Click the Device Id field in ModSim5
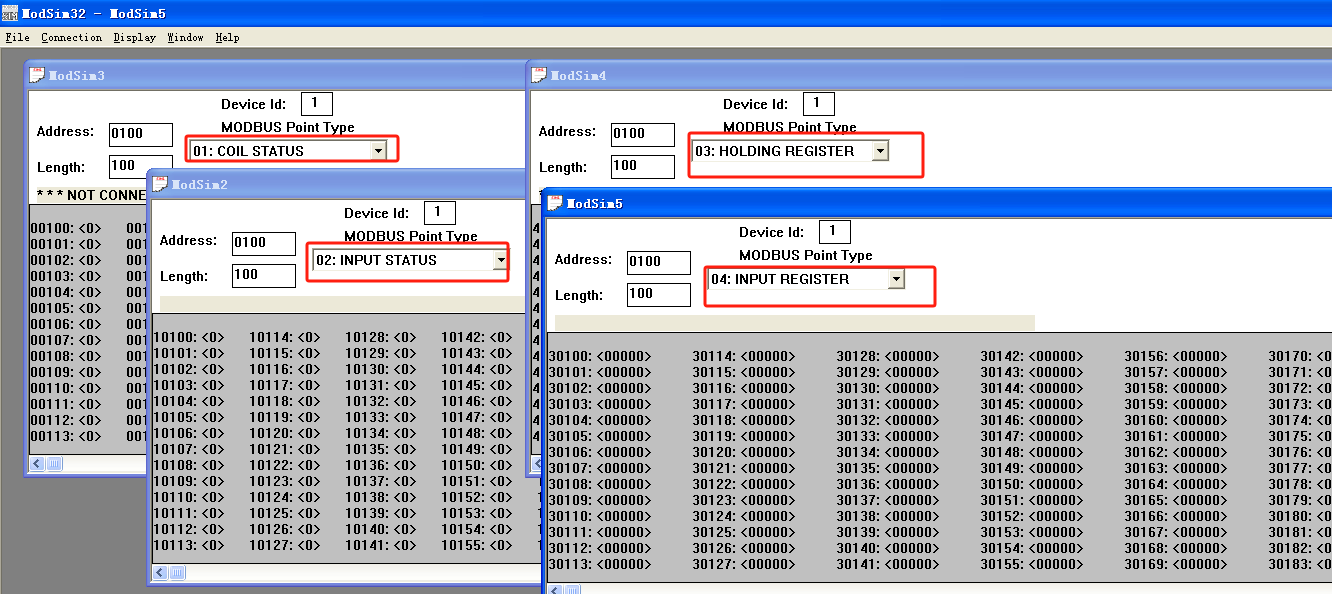Screen dimensions: 1332x594 point(834,231)
